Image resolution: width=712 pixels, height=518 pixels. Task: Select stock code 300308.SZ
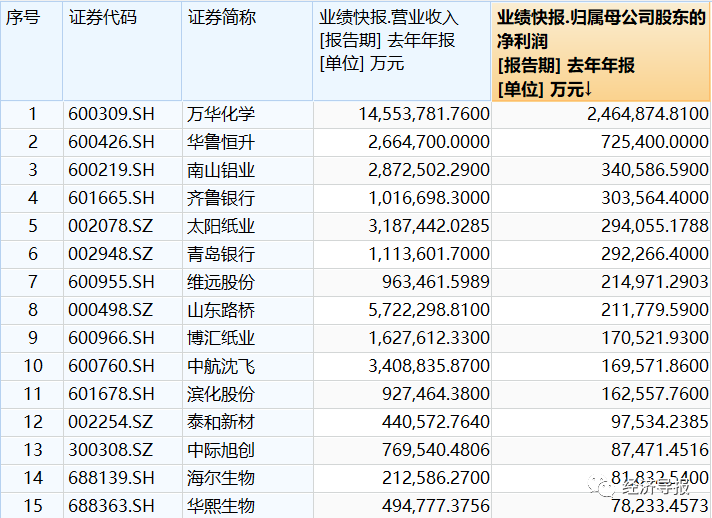pyautogui.click(x=110, y=450)
